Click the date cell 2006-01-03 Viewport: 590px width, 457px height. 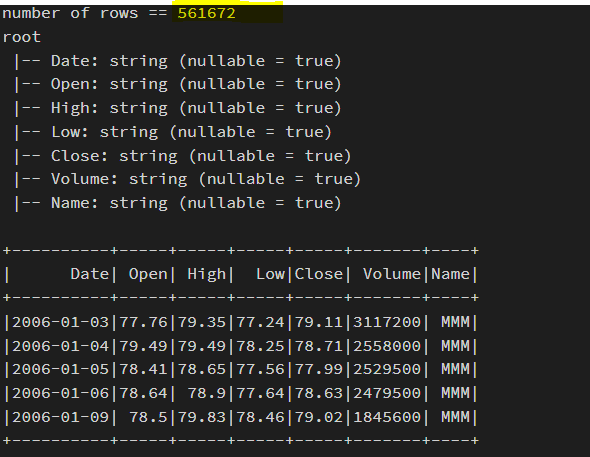click(60, 322)
